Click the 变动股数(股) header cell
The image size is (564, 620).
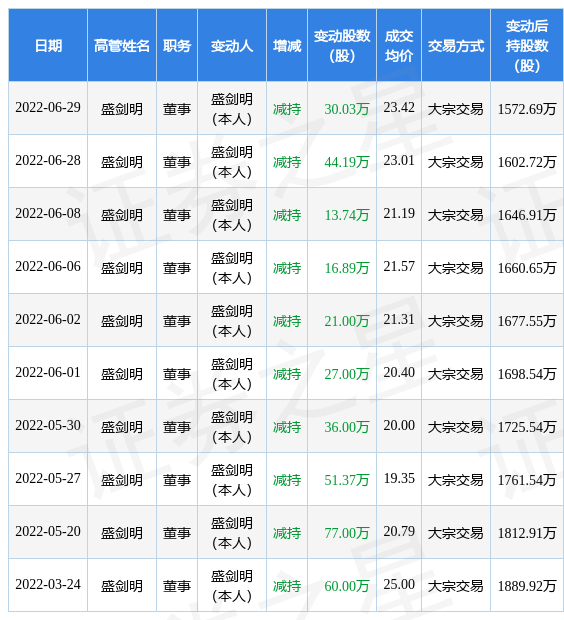tap(342, 46)
